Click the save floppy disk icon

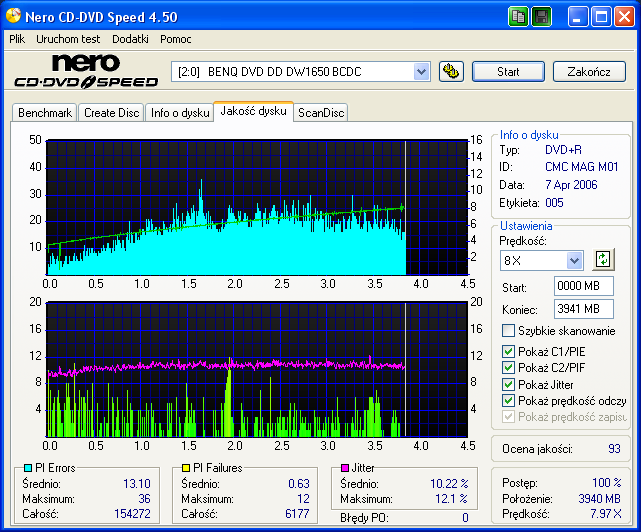[x=541, y=17]
